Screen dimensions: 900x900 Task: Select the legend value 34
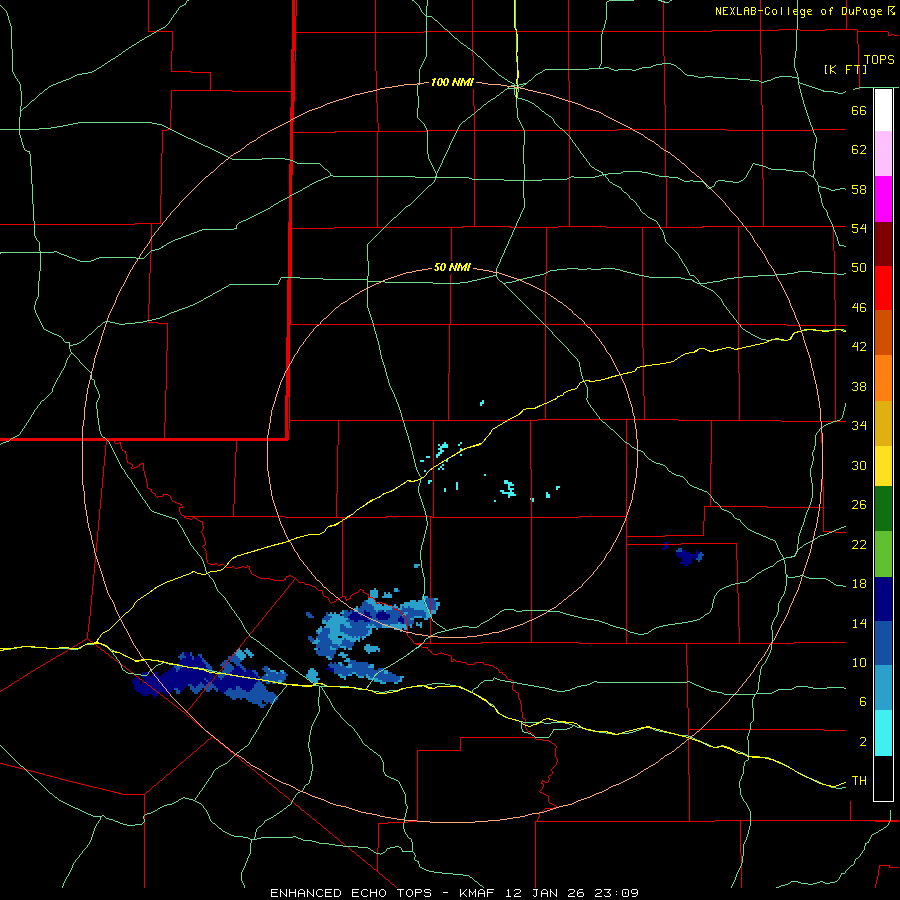coord(859,426)
